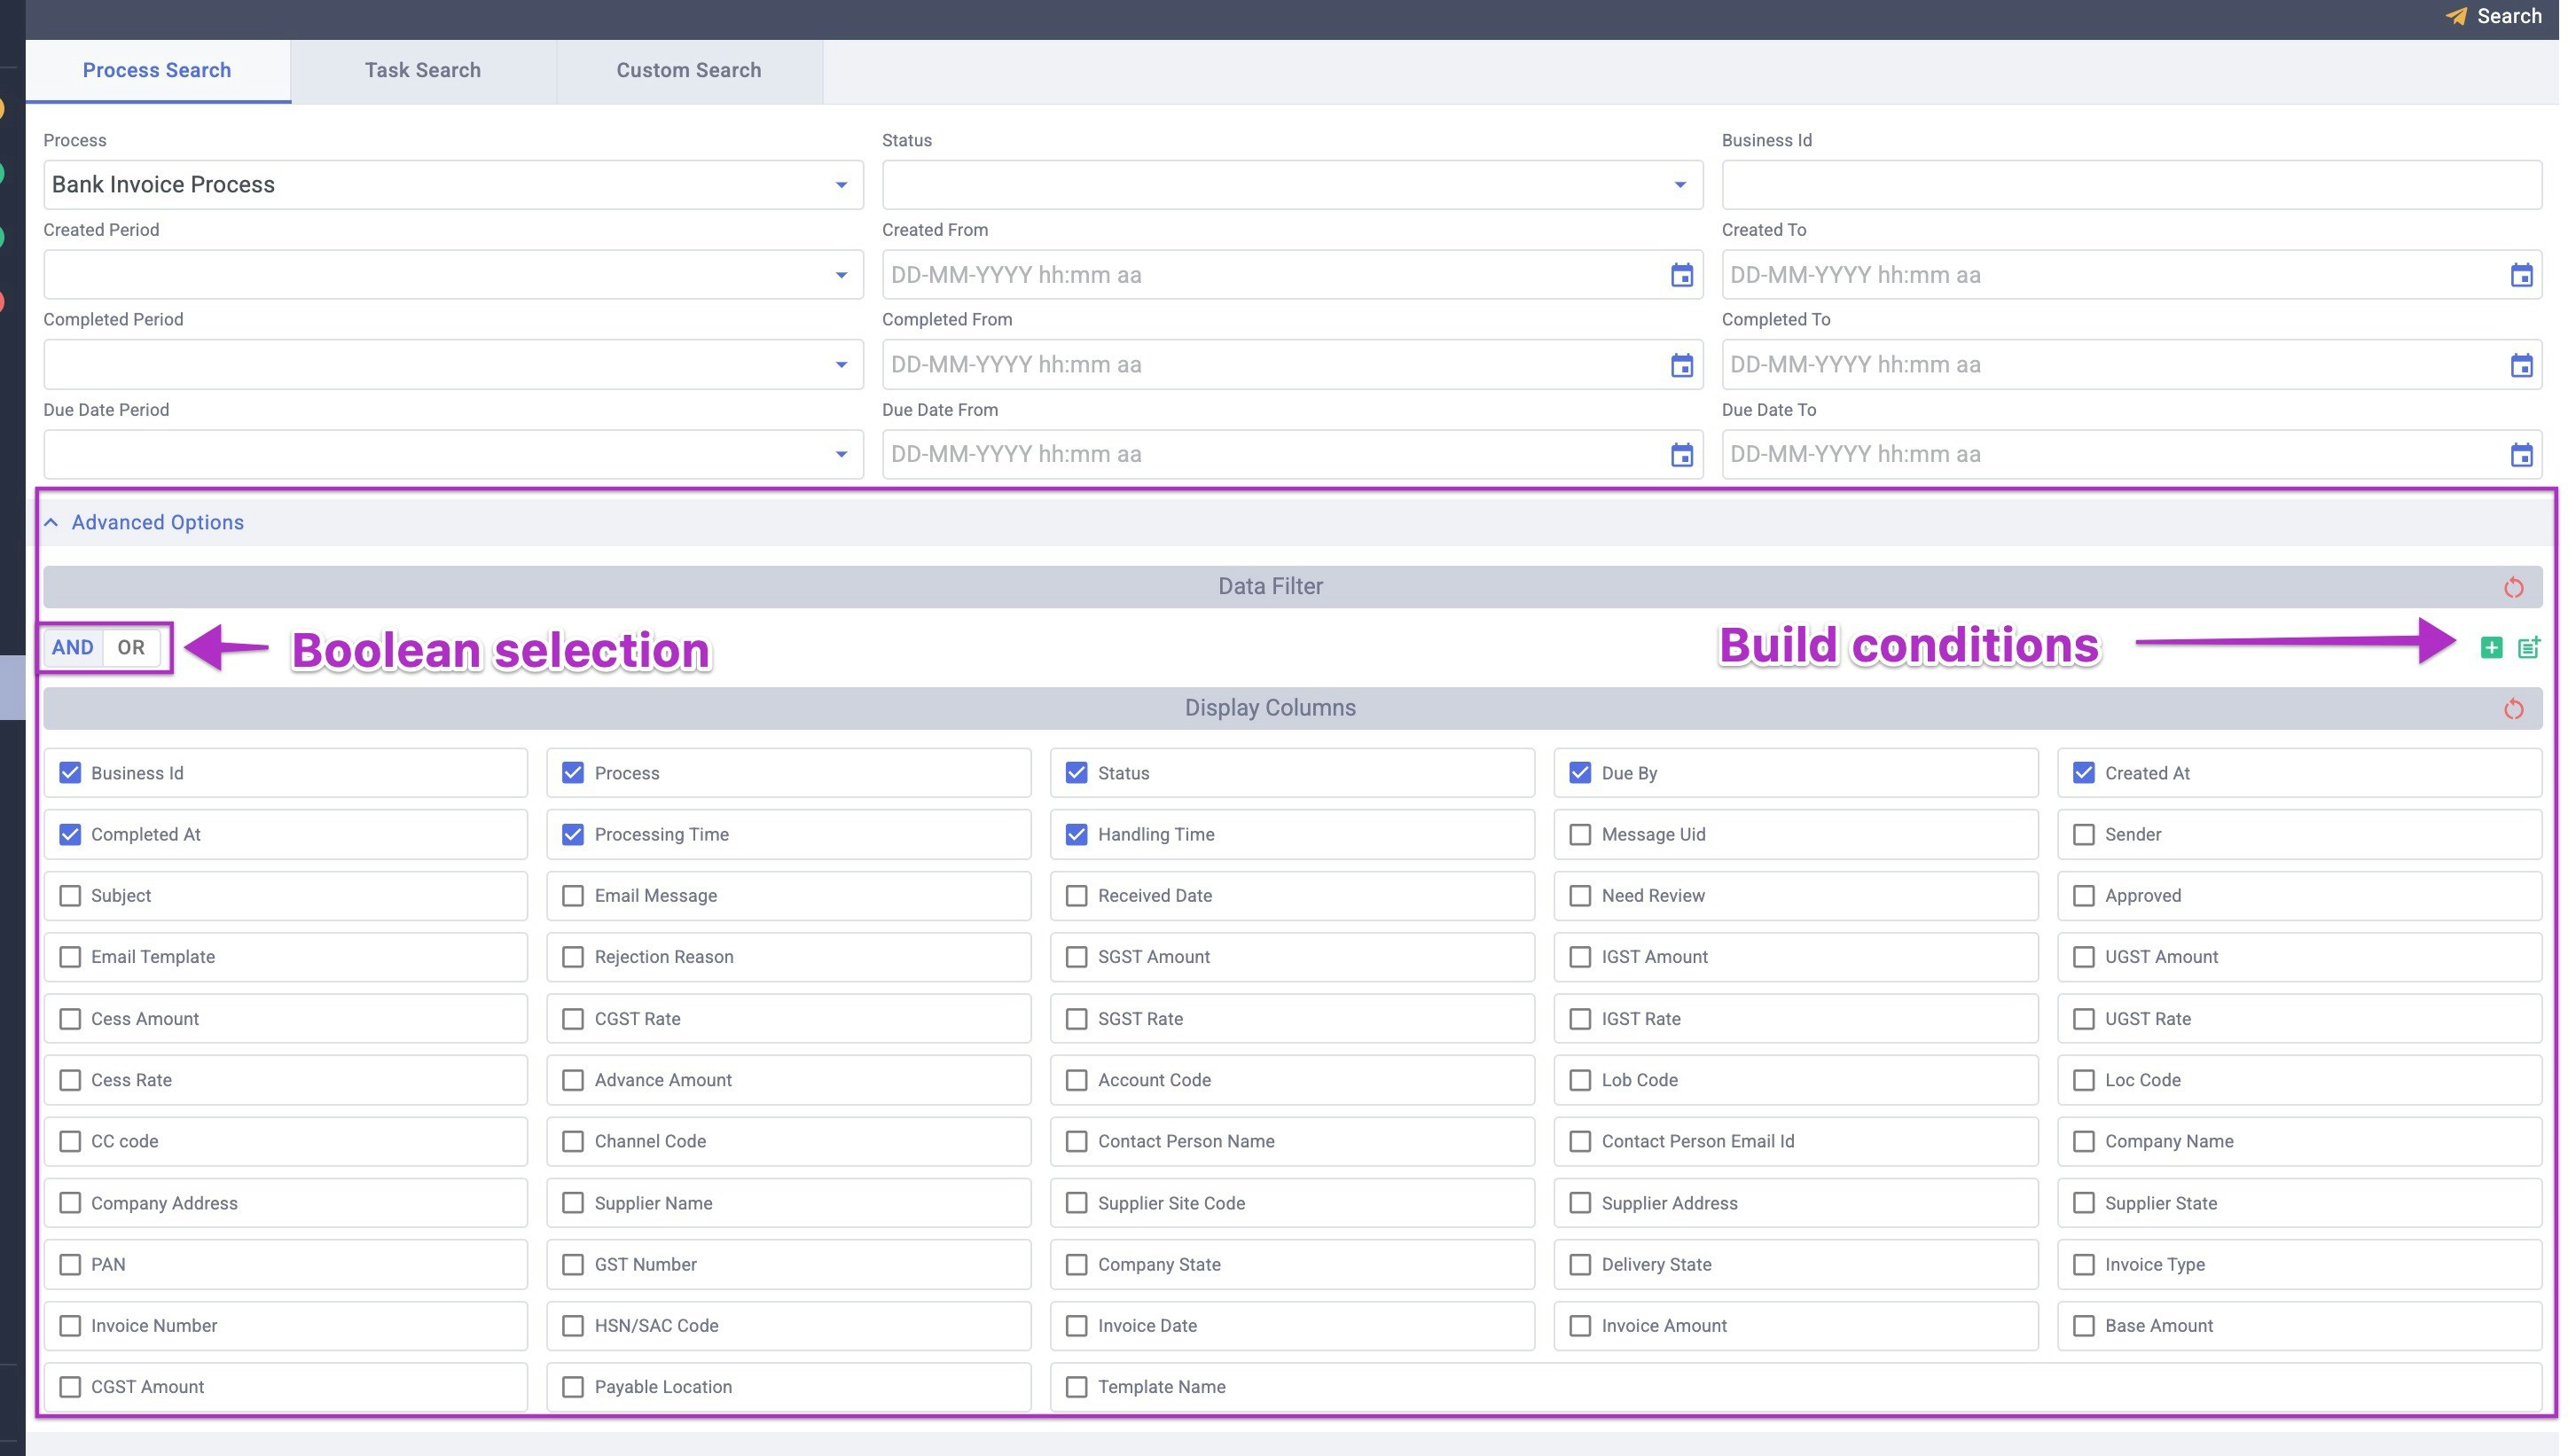Open the Completed From calendar picker
This screenshot has height=1456, width=2568.
[1681, 365]
